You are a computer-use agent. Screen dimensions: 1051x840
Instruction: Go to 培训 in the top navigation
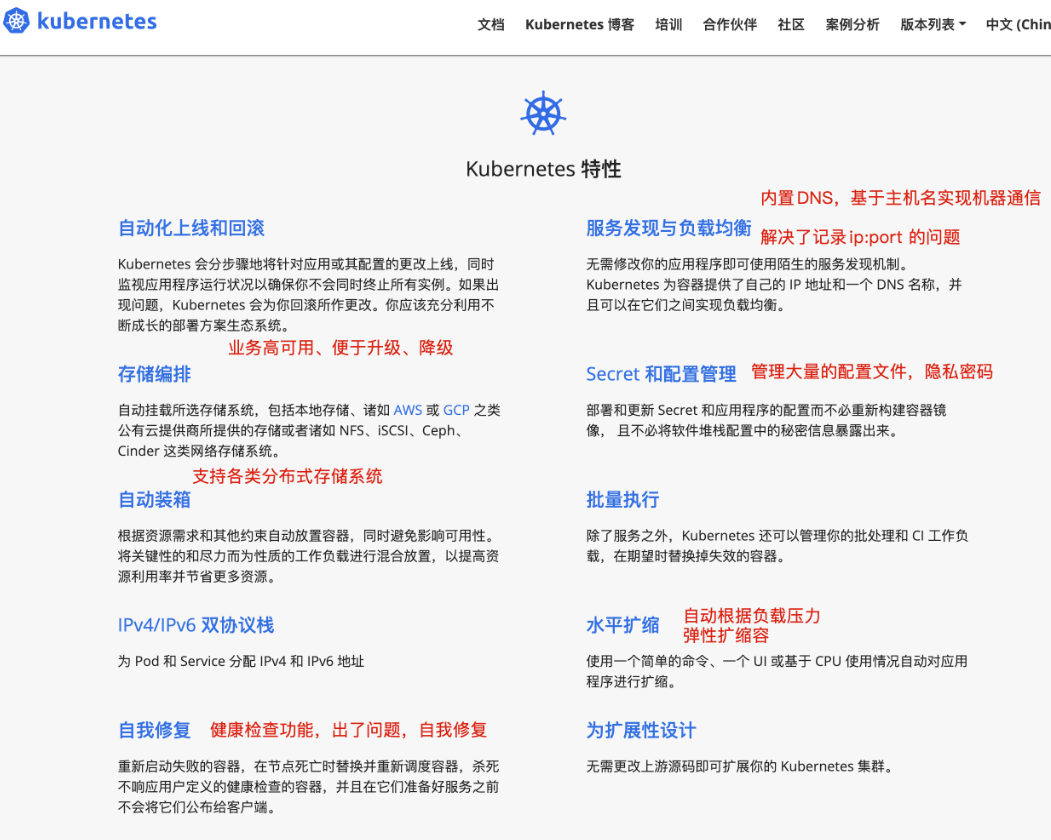click(668, 25)
